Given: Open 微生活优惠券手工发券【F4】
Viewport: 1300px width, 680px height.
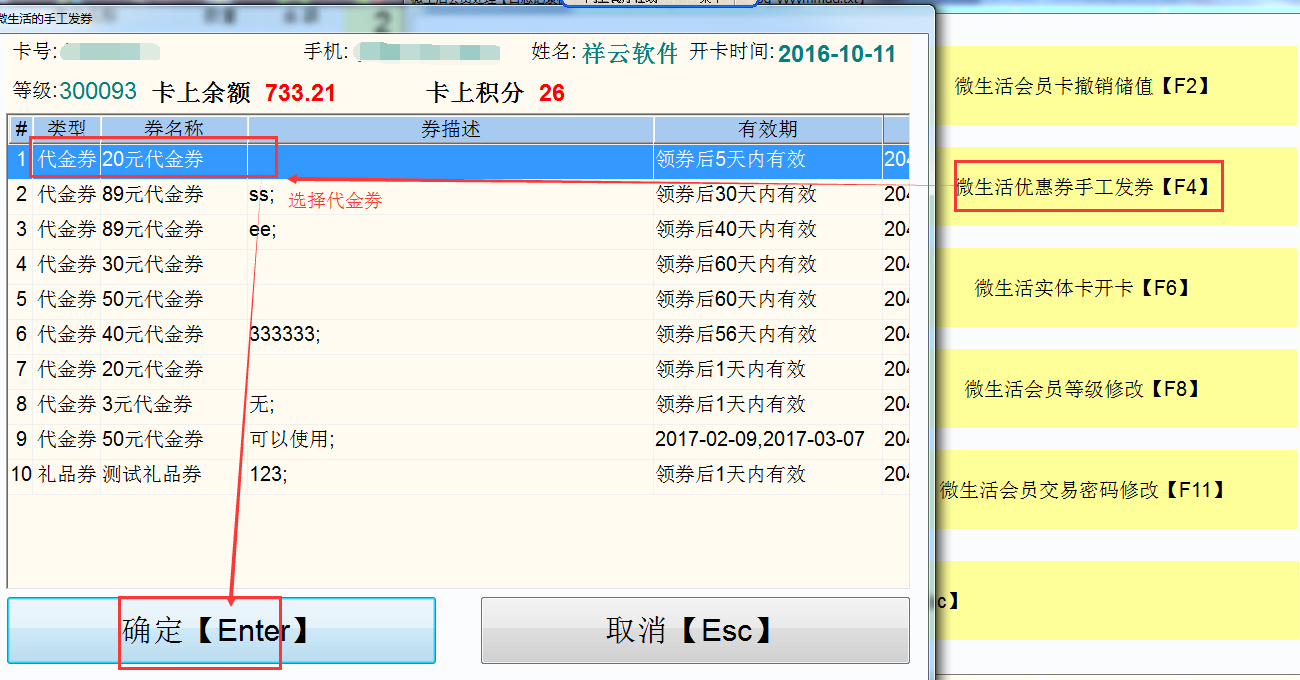Looking at the screenshot, I should pyautogui.click(x=1088, y=187).
